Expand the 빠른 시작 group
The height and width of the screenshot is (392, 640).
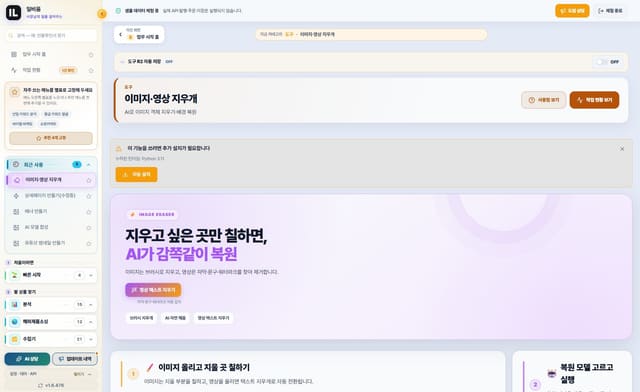(x=91, y=275)
